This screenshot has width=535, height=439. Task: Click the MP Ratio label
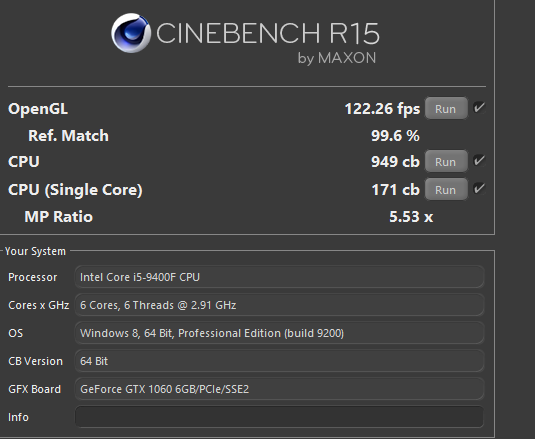[58, 217]
